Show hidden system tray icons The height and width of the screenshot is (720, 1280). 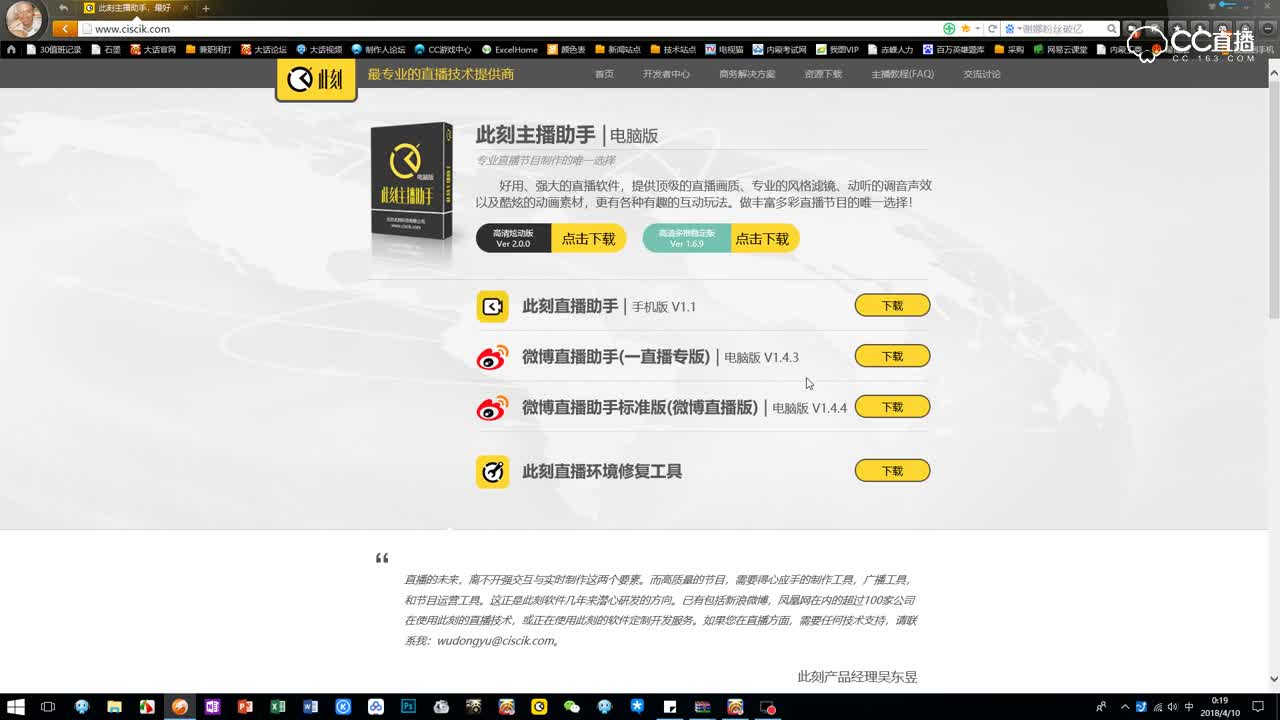point(1125,707)
